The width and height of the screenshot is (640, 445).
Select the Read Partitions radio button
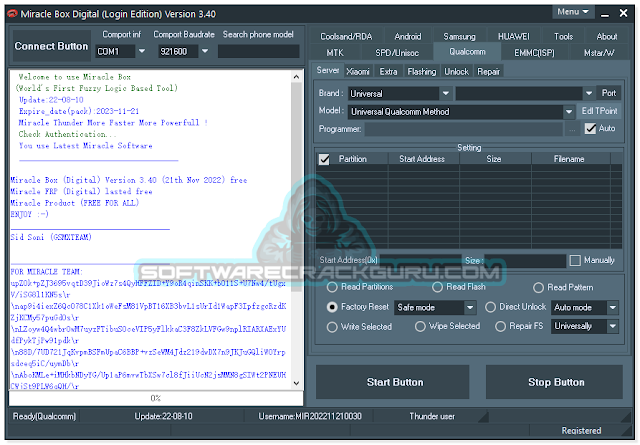332,287
